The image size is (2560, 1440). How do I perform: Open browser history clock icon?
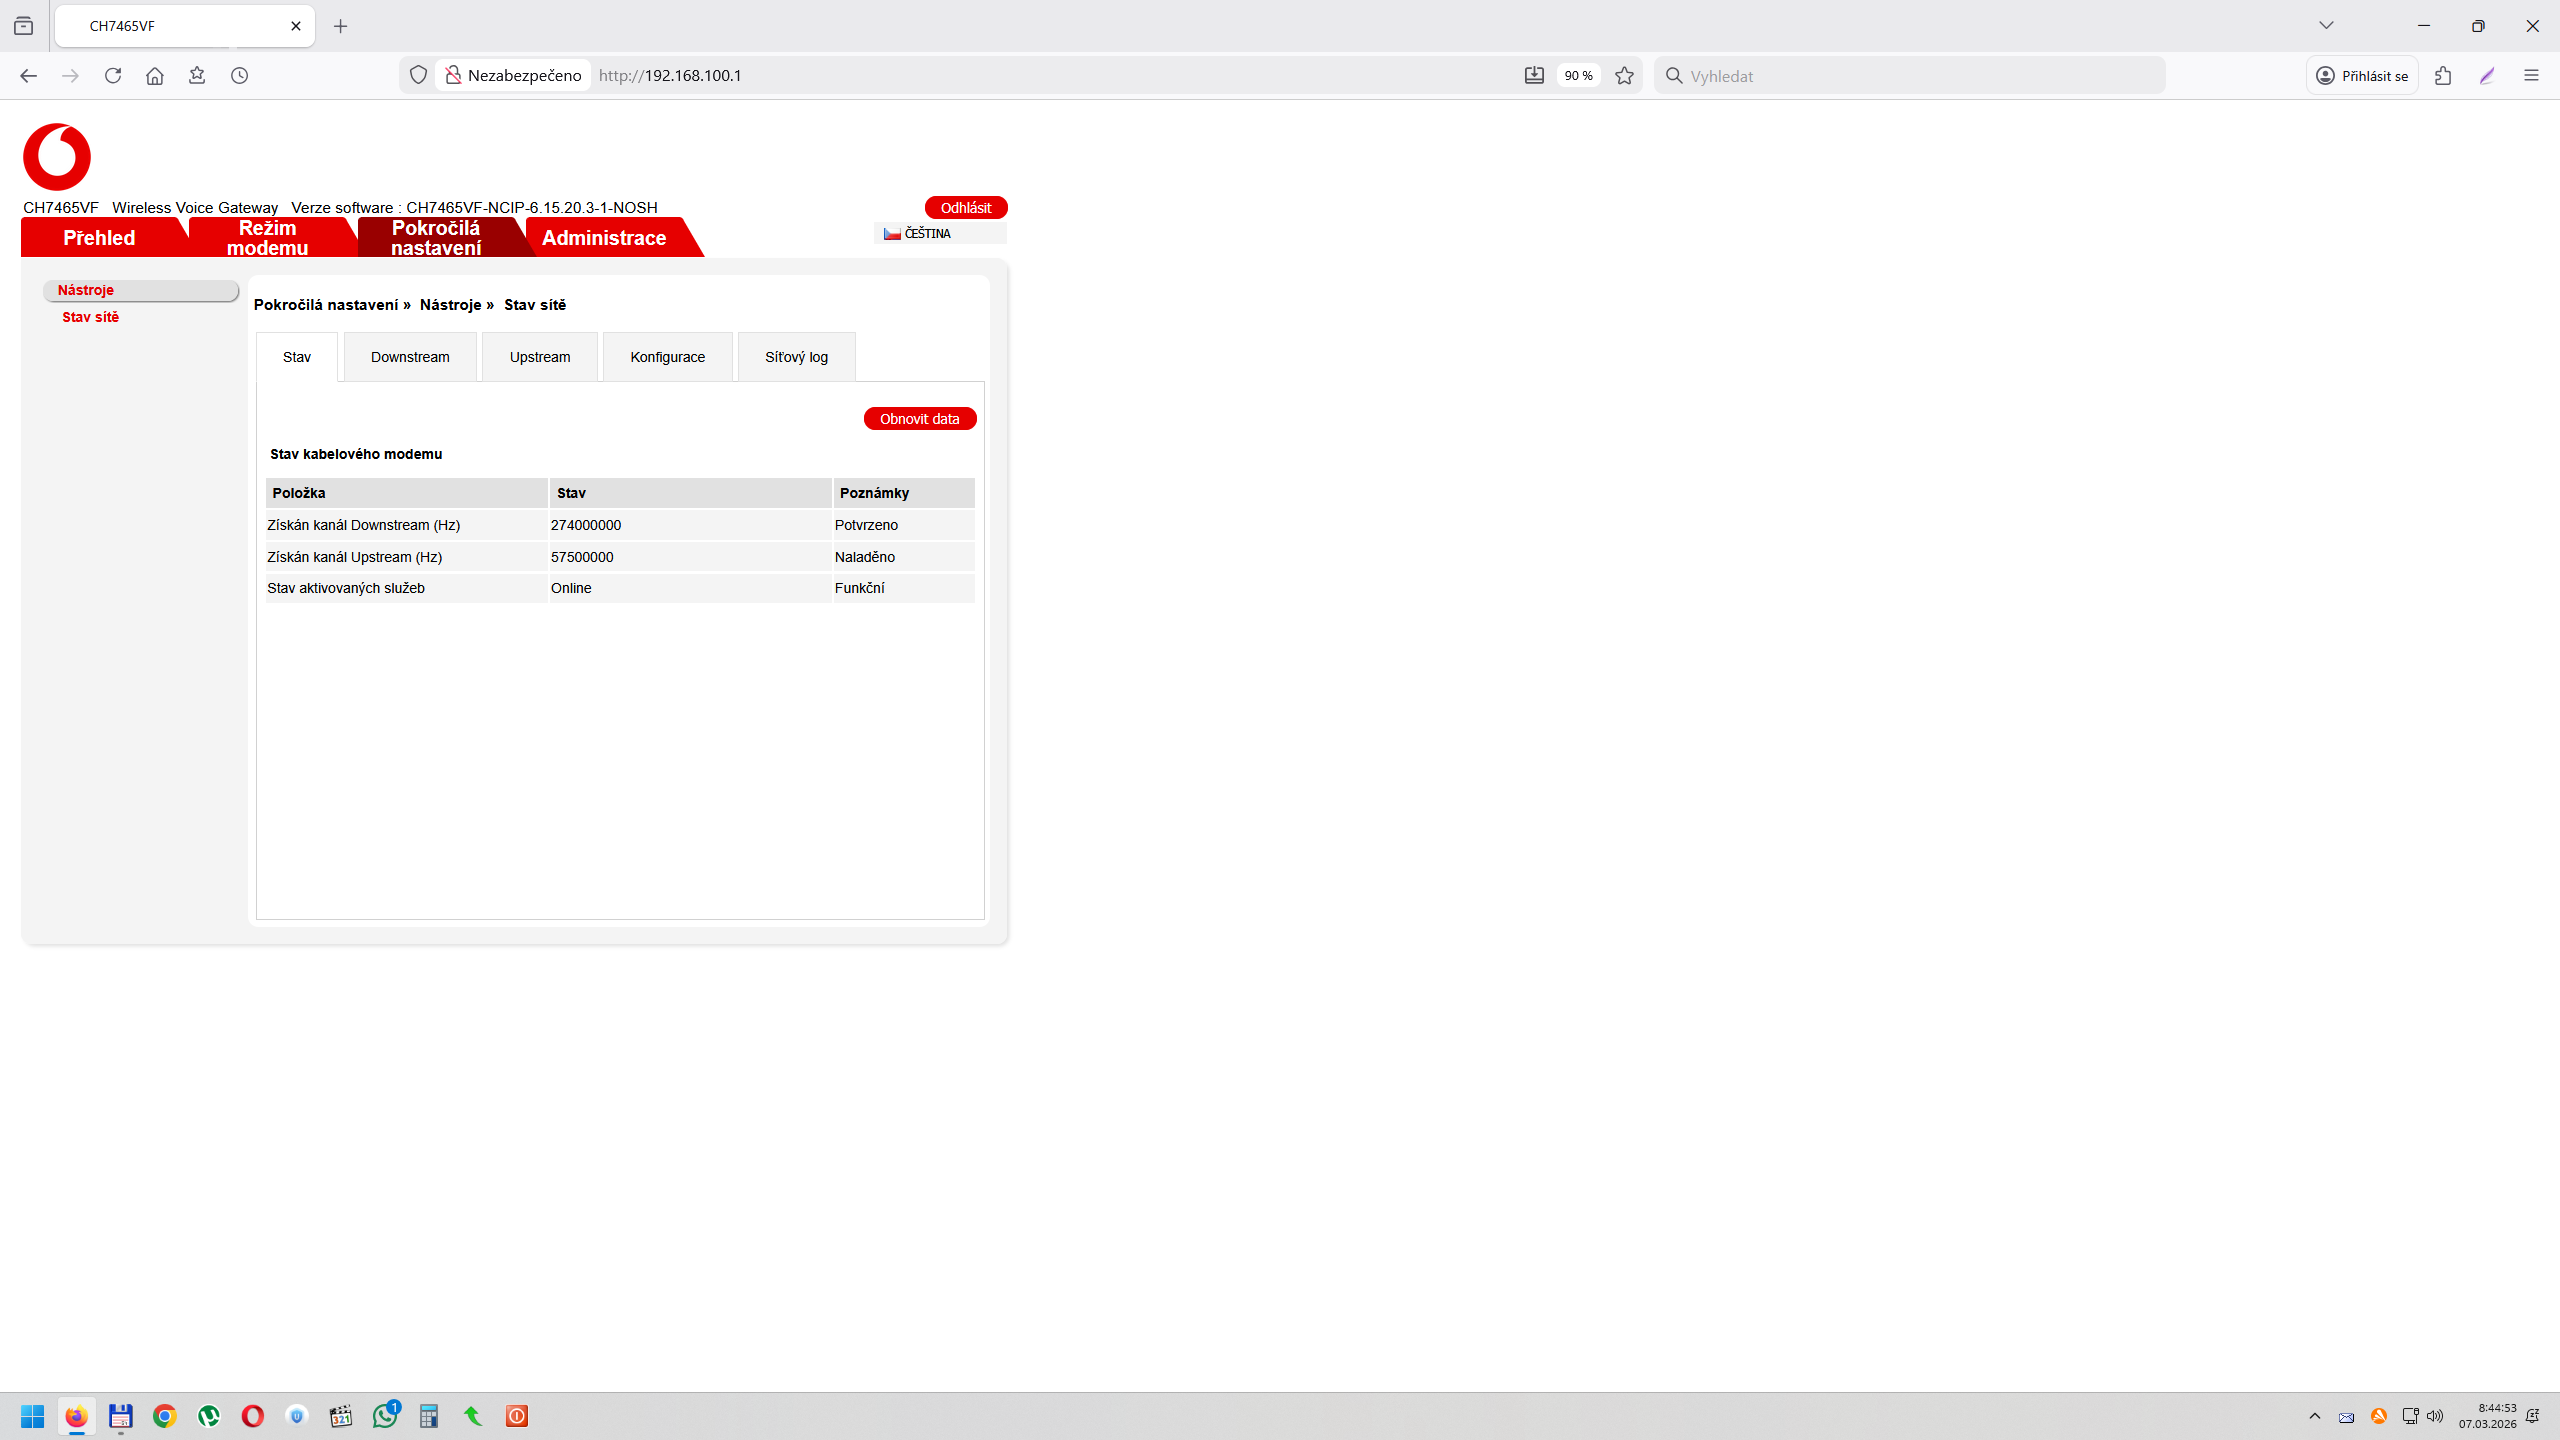[x=239, y=76]
